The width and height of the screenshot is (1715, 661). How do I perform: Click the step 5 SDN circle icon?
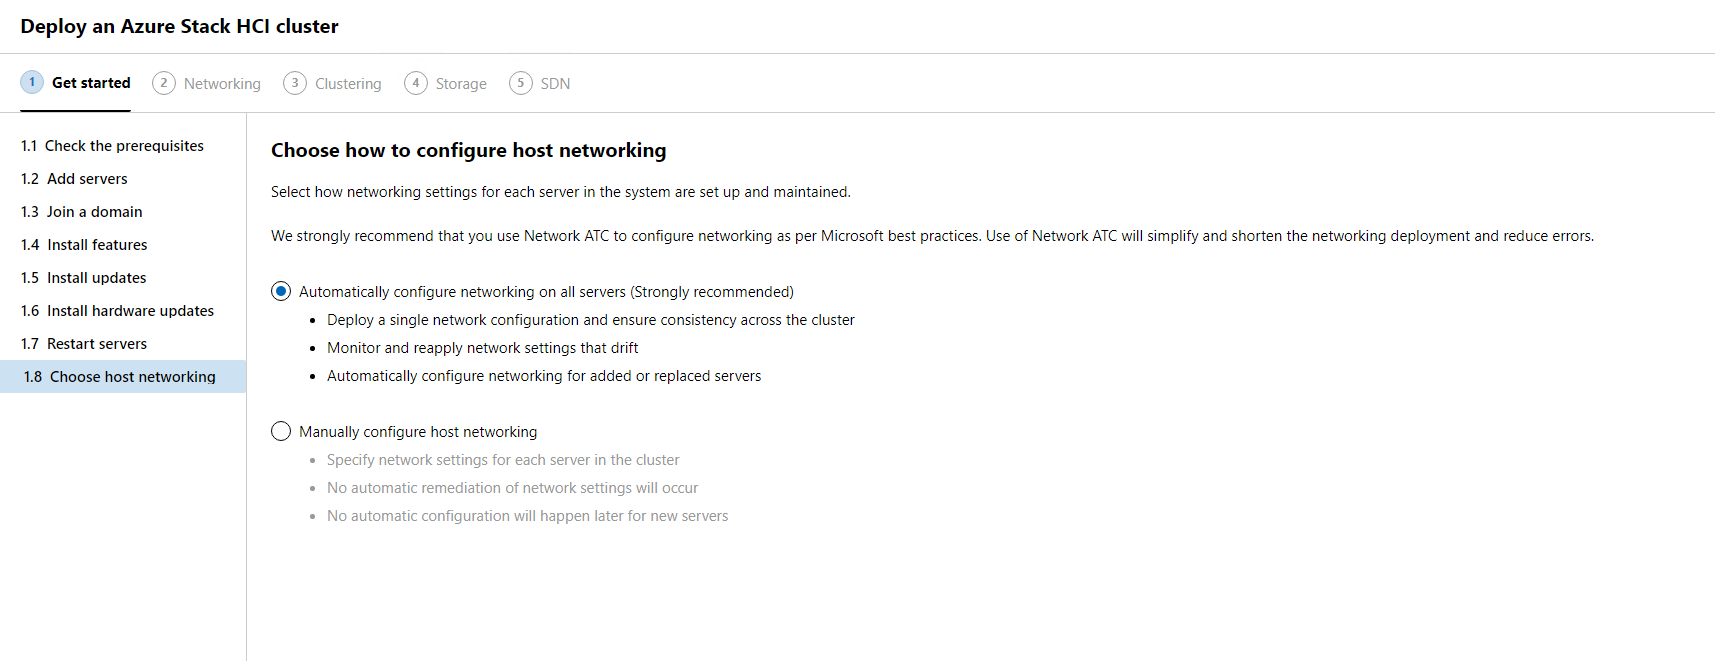(x=521, y=83)
